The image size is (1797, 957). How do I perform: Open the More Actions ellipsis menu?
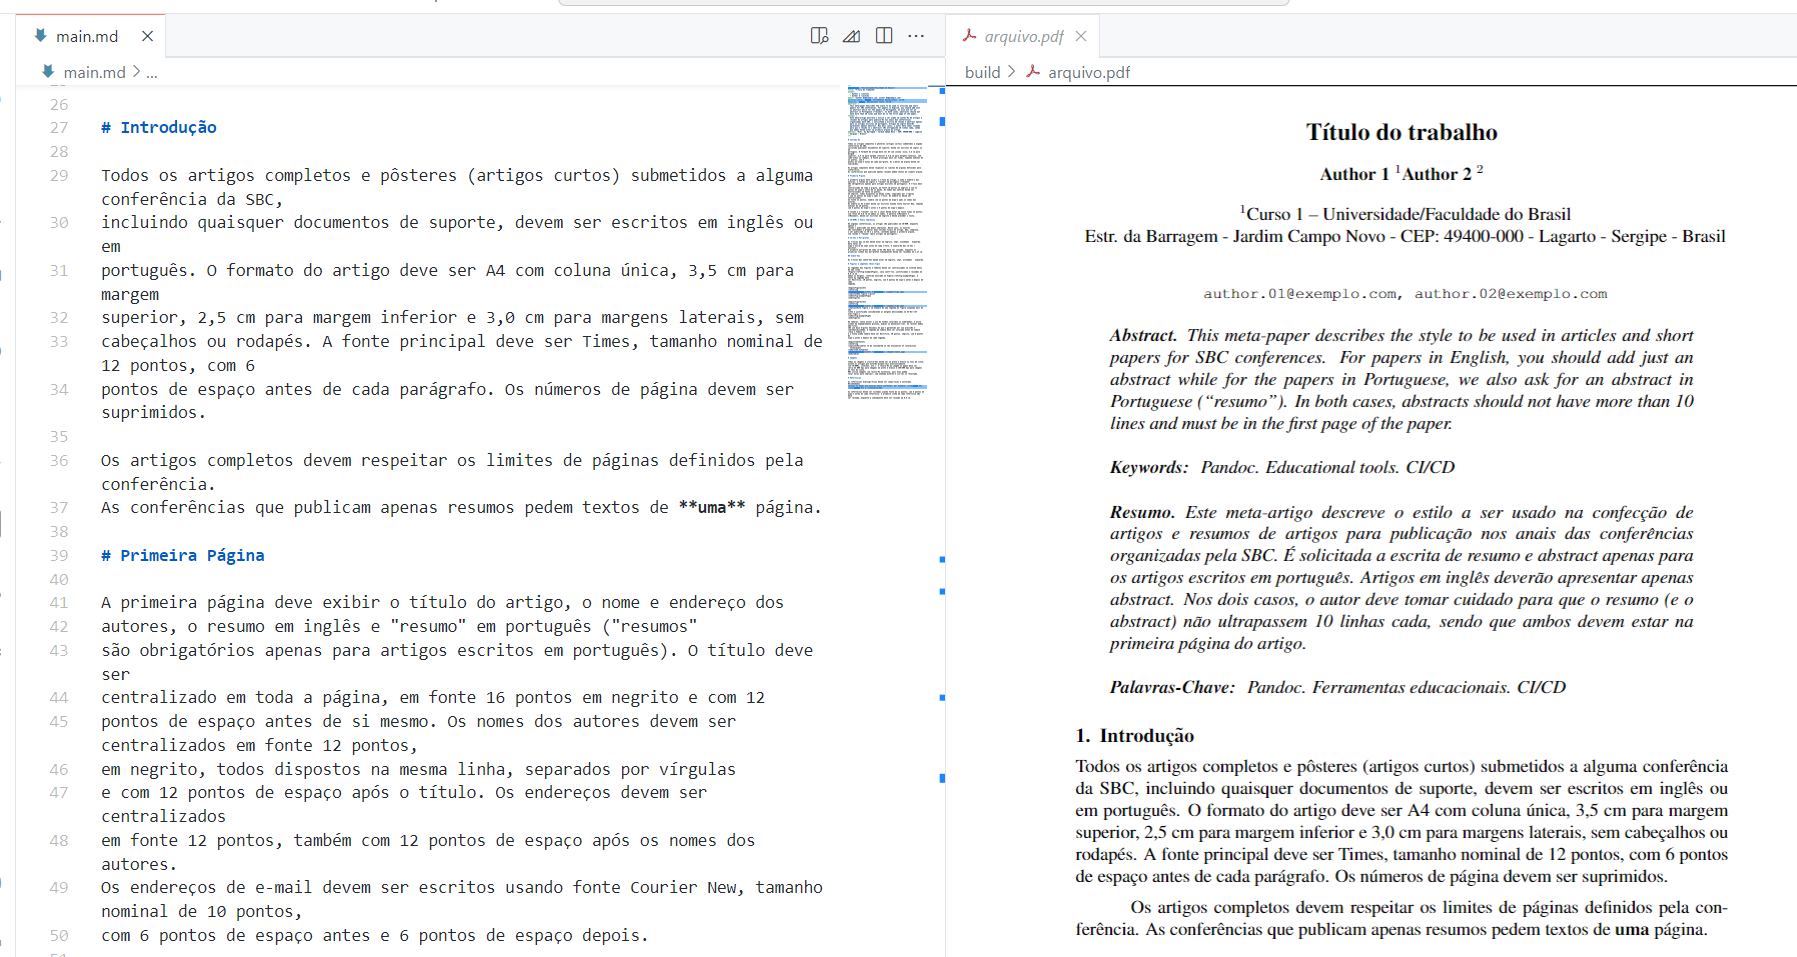(917, 35)
